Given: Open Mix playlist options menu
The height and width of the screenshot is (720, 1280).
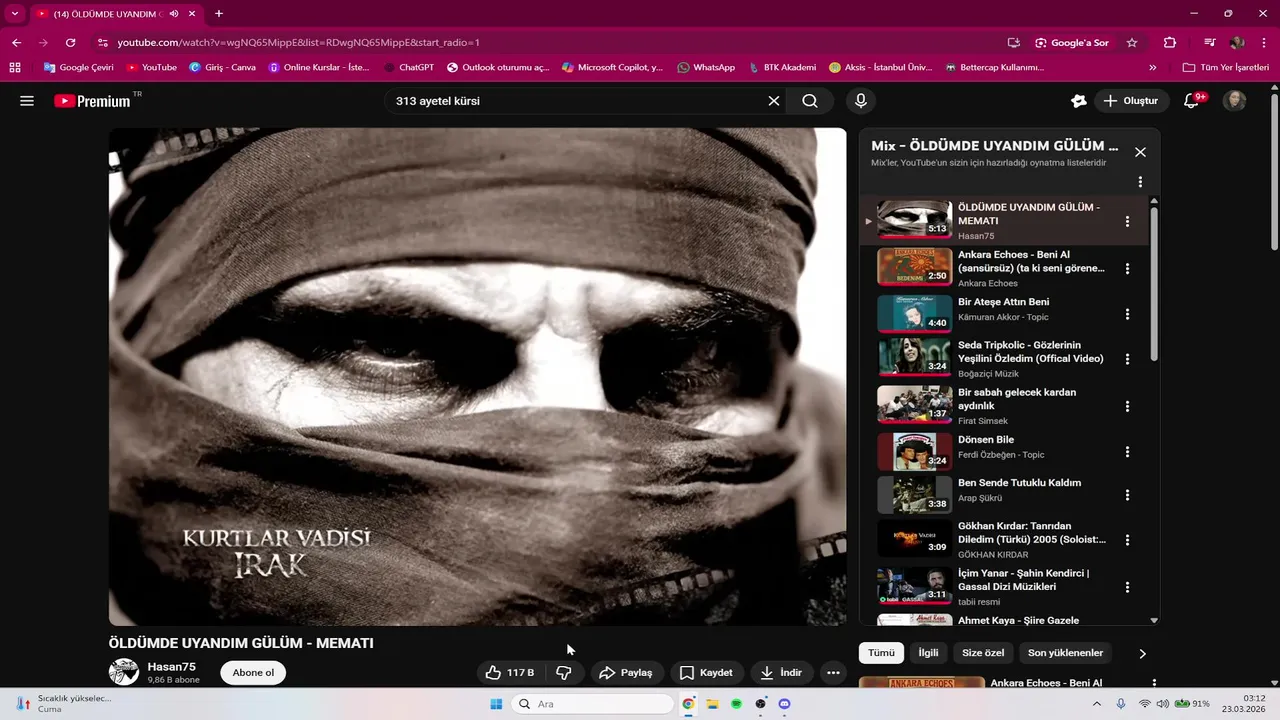Looking at the screenshot, I should coord(1140,182).
